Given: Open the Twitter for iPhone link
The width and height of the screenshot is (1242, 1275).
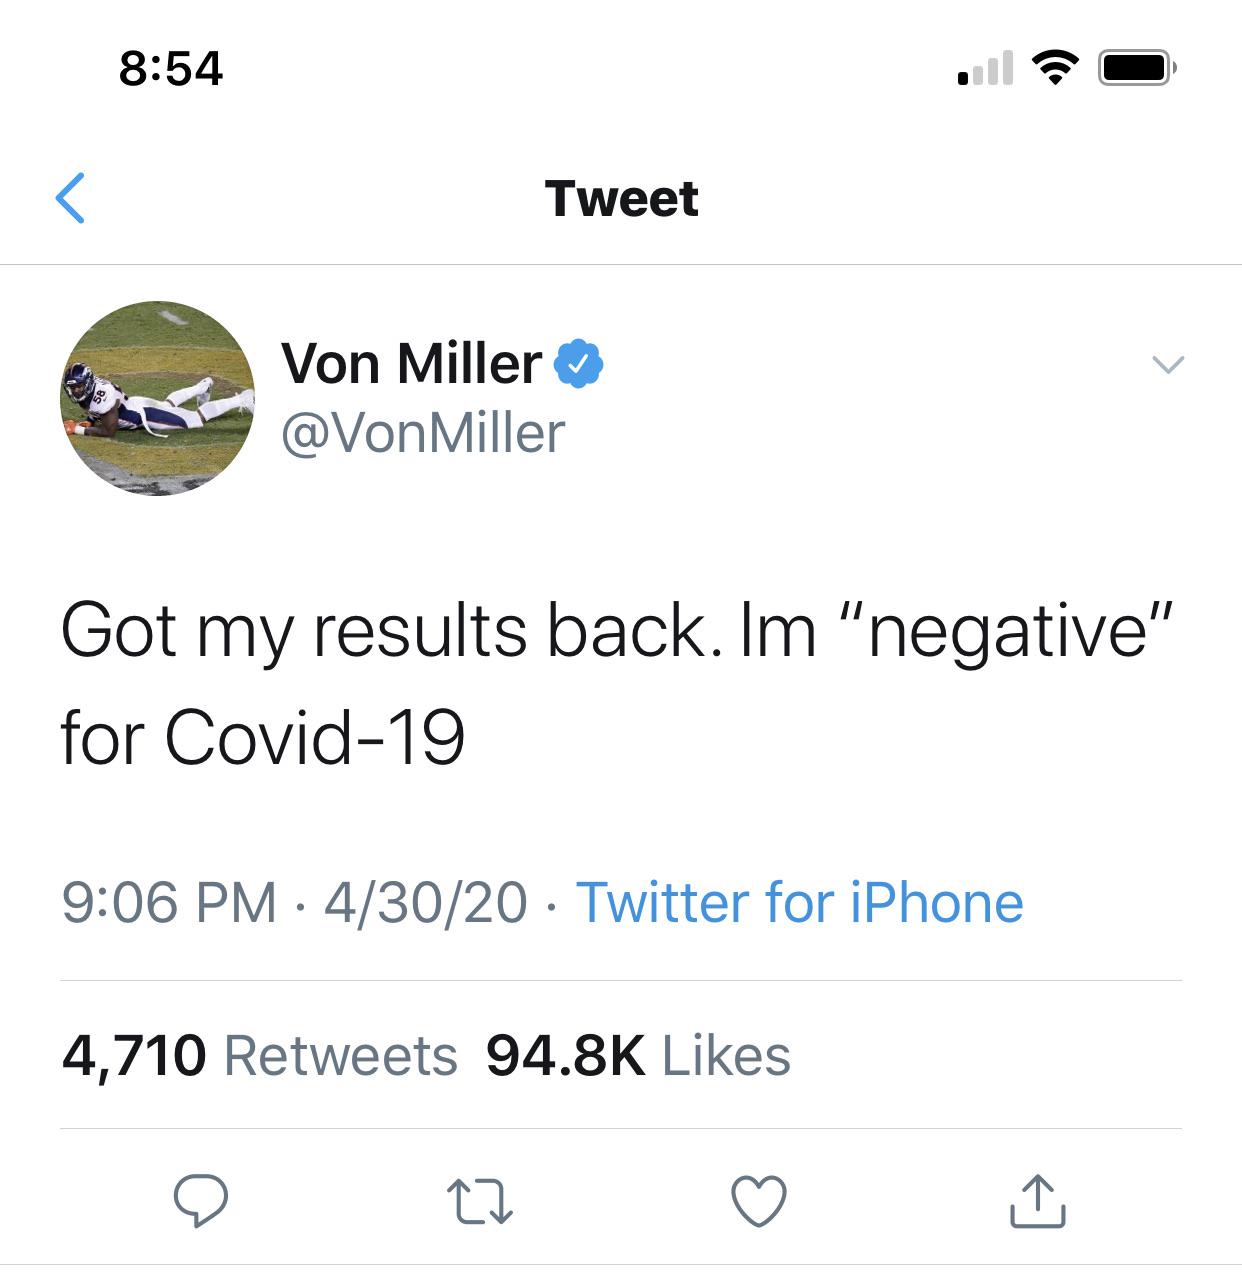Looking at the screenshot, I should 800,902.
